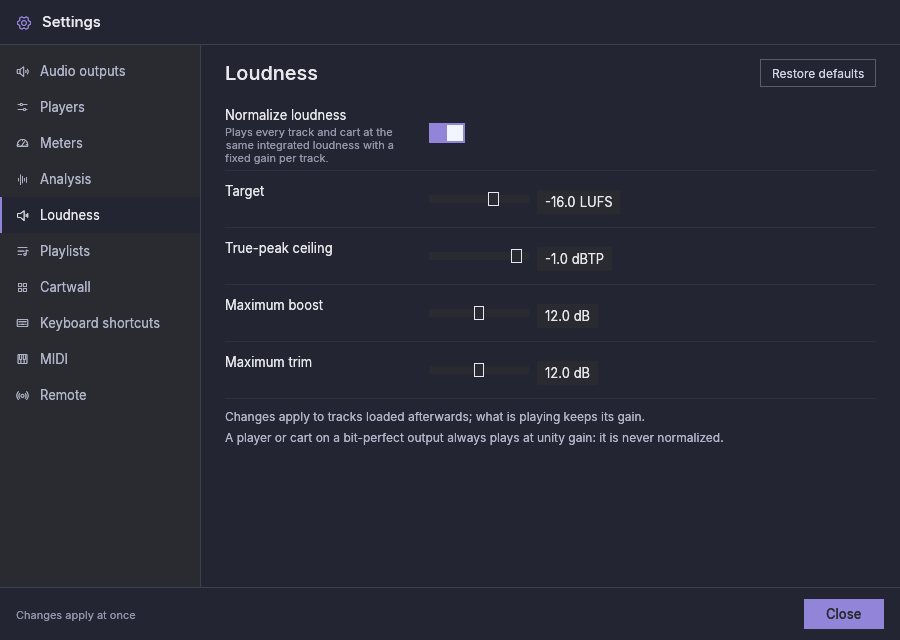Click the Maximum trim label

click(268, 362)
